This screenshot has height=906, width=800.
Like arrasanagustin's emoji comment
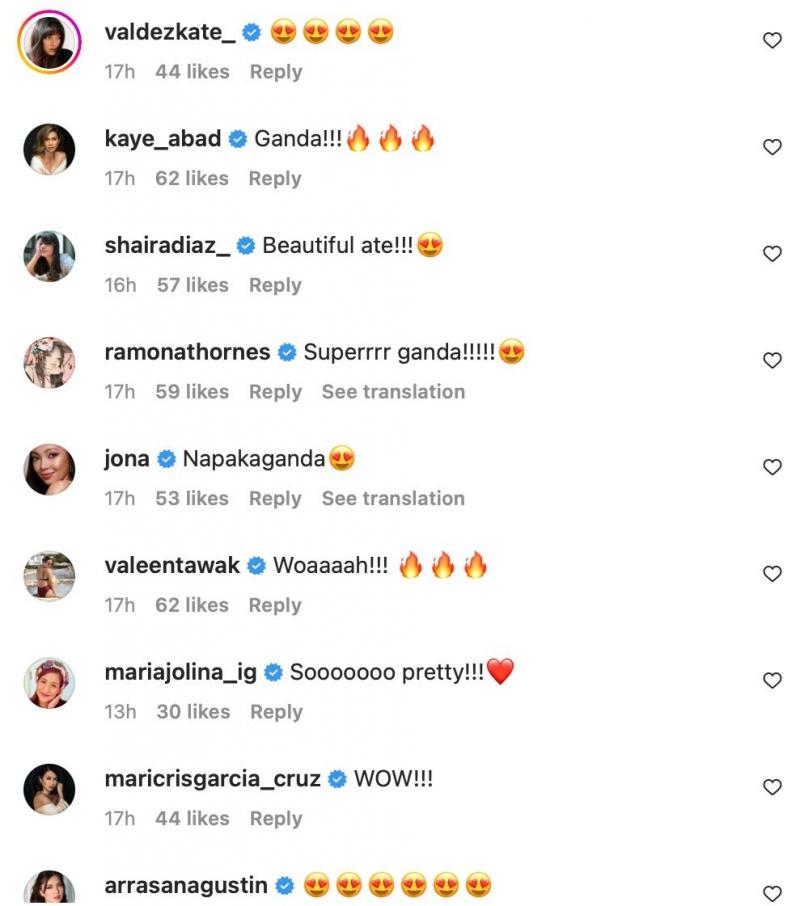pyautogui.click(x=771, y=893)
